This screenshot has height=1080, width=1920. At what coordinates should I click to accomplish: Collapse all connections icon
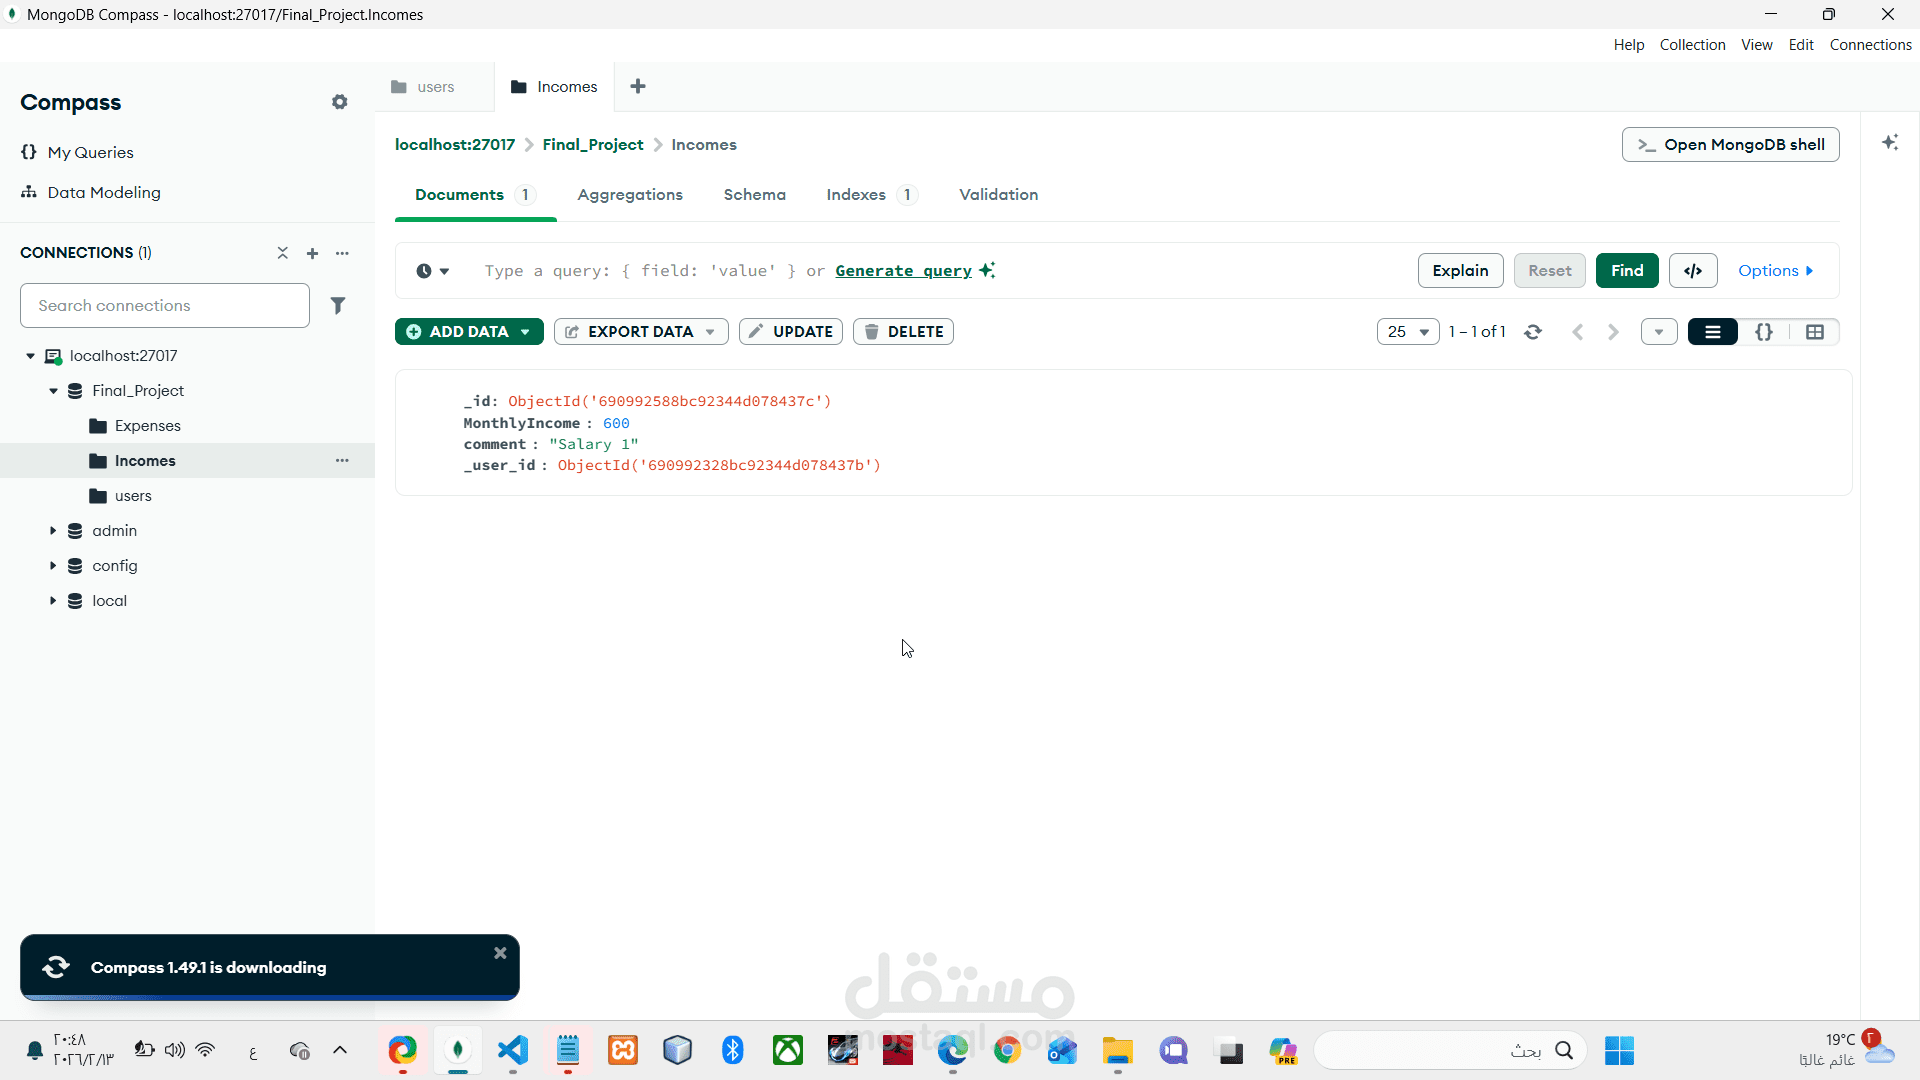283,253
